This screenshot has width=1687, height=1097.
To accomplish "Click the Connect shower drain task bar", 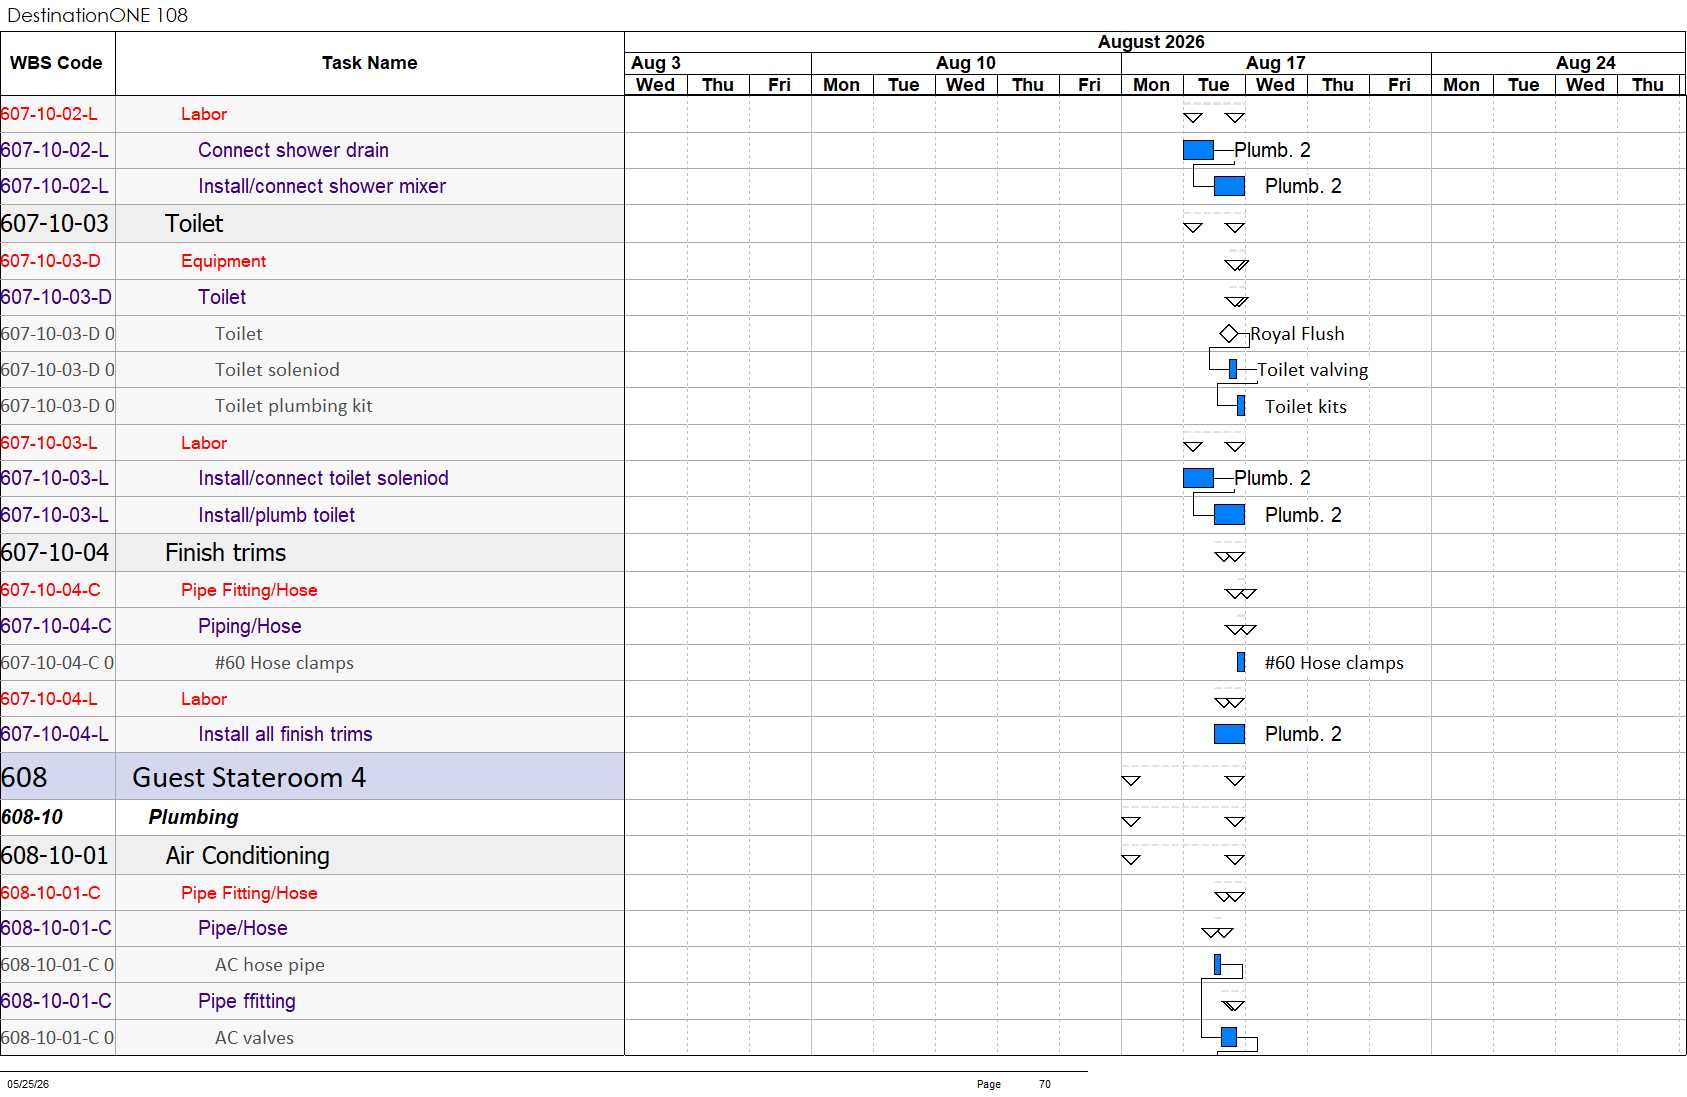I will 1198,150.
